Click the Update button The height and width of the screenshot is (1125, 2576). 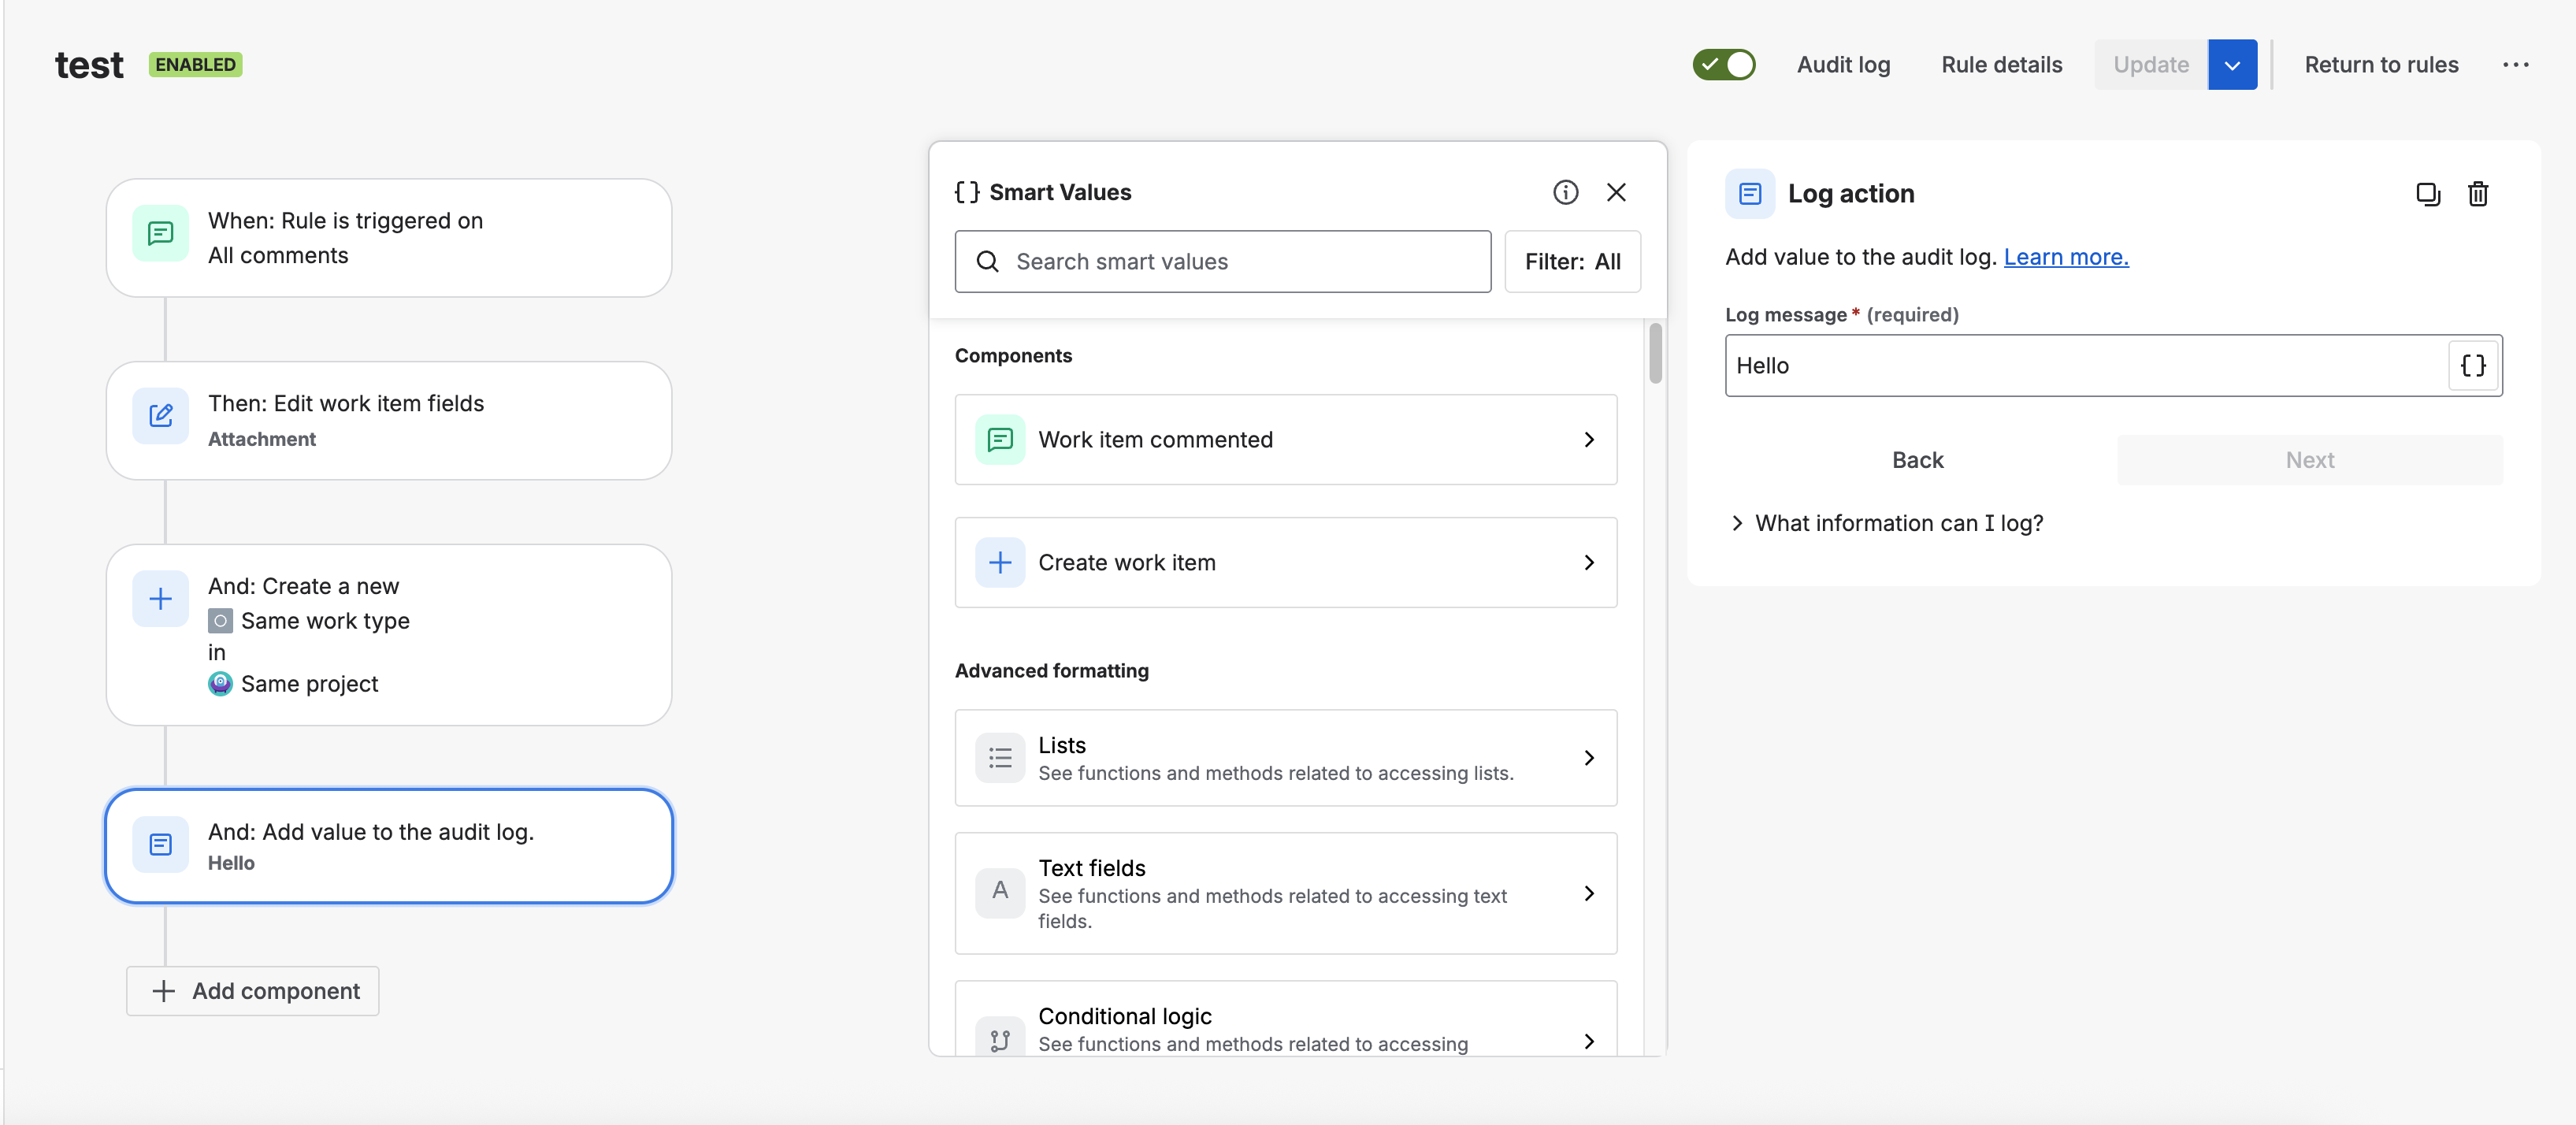[2151, 65]
